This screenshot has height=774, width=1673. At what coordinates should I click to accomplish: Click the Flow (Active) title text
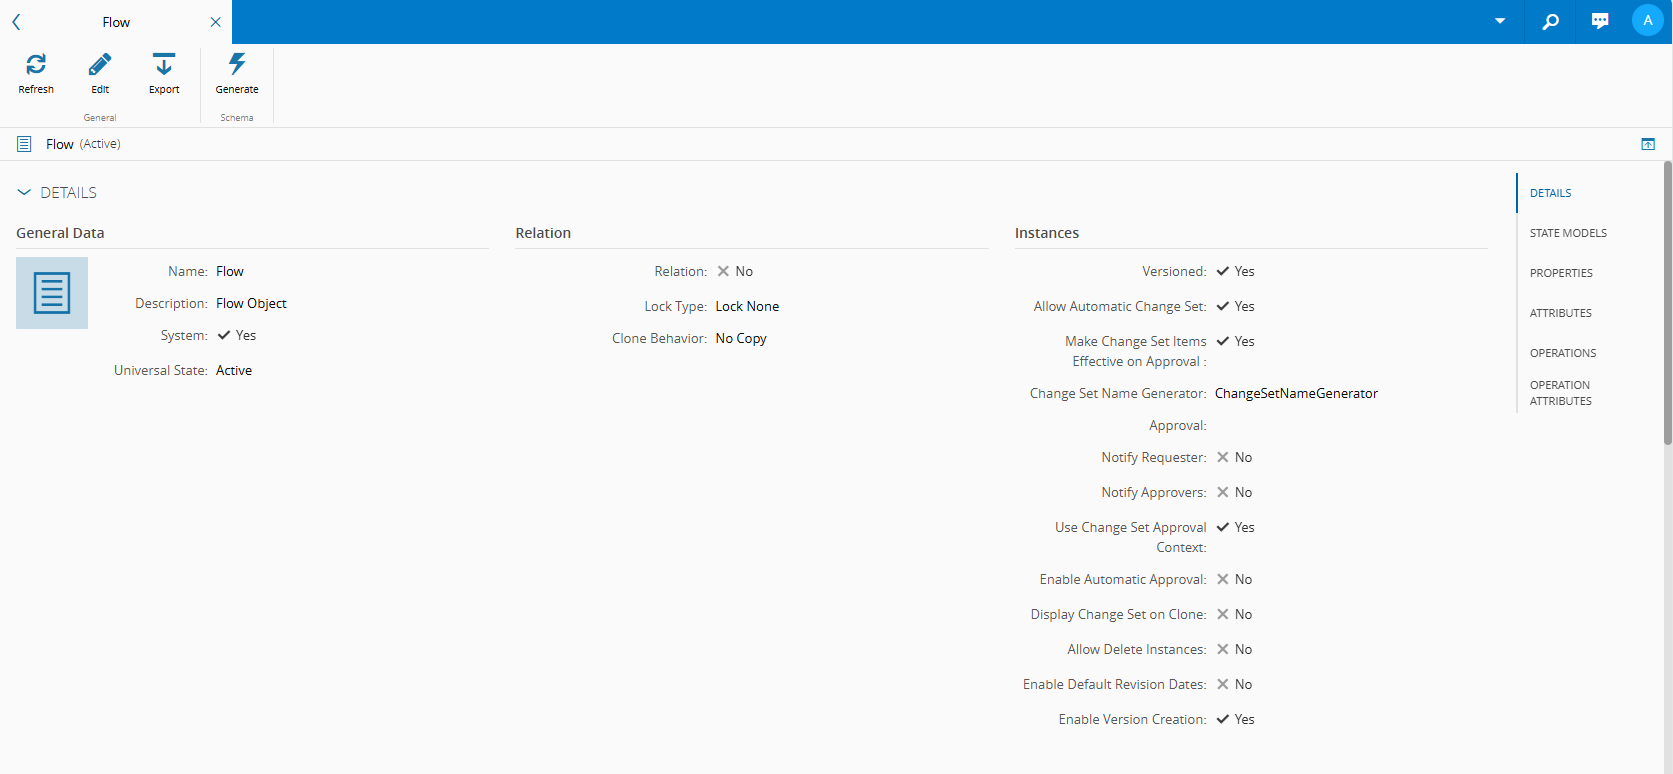83,144
